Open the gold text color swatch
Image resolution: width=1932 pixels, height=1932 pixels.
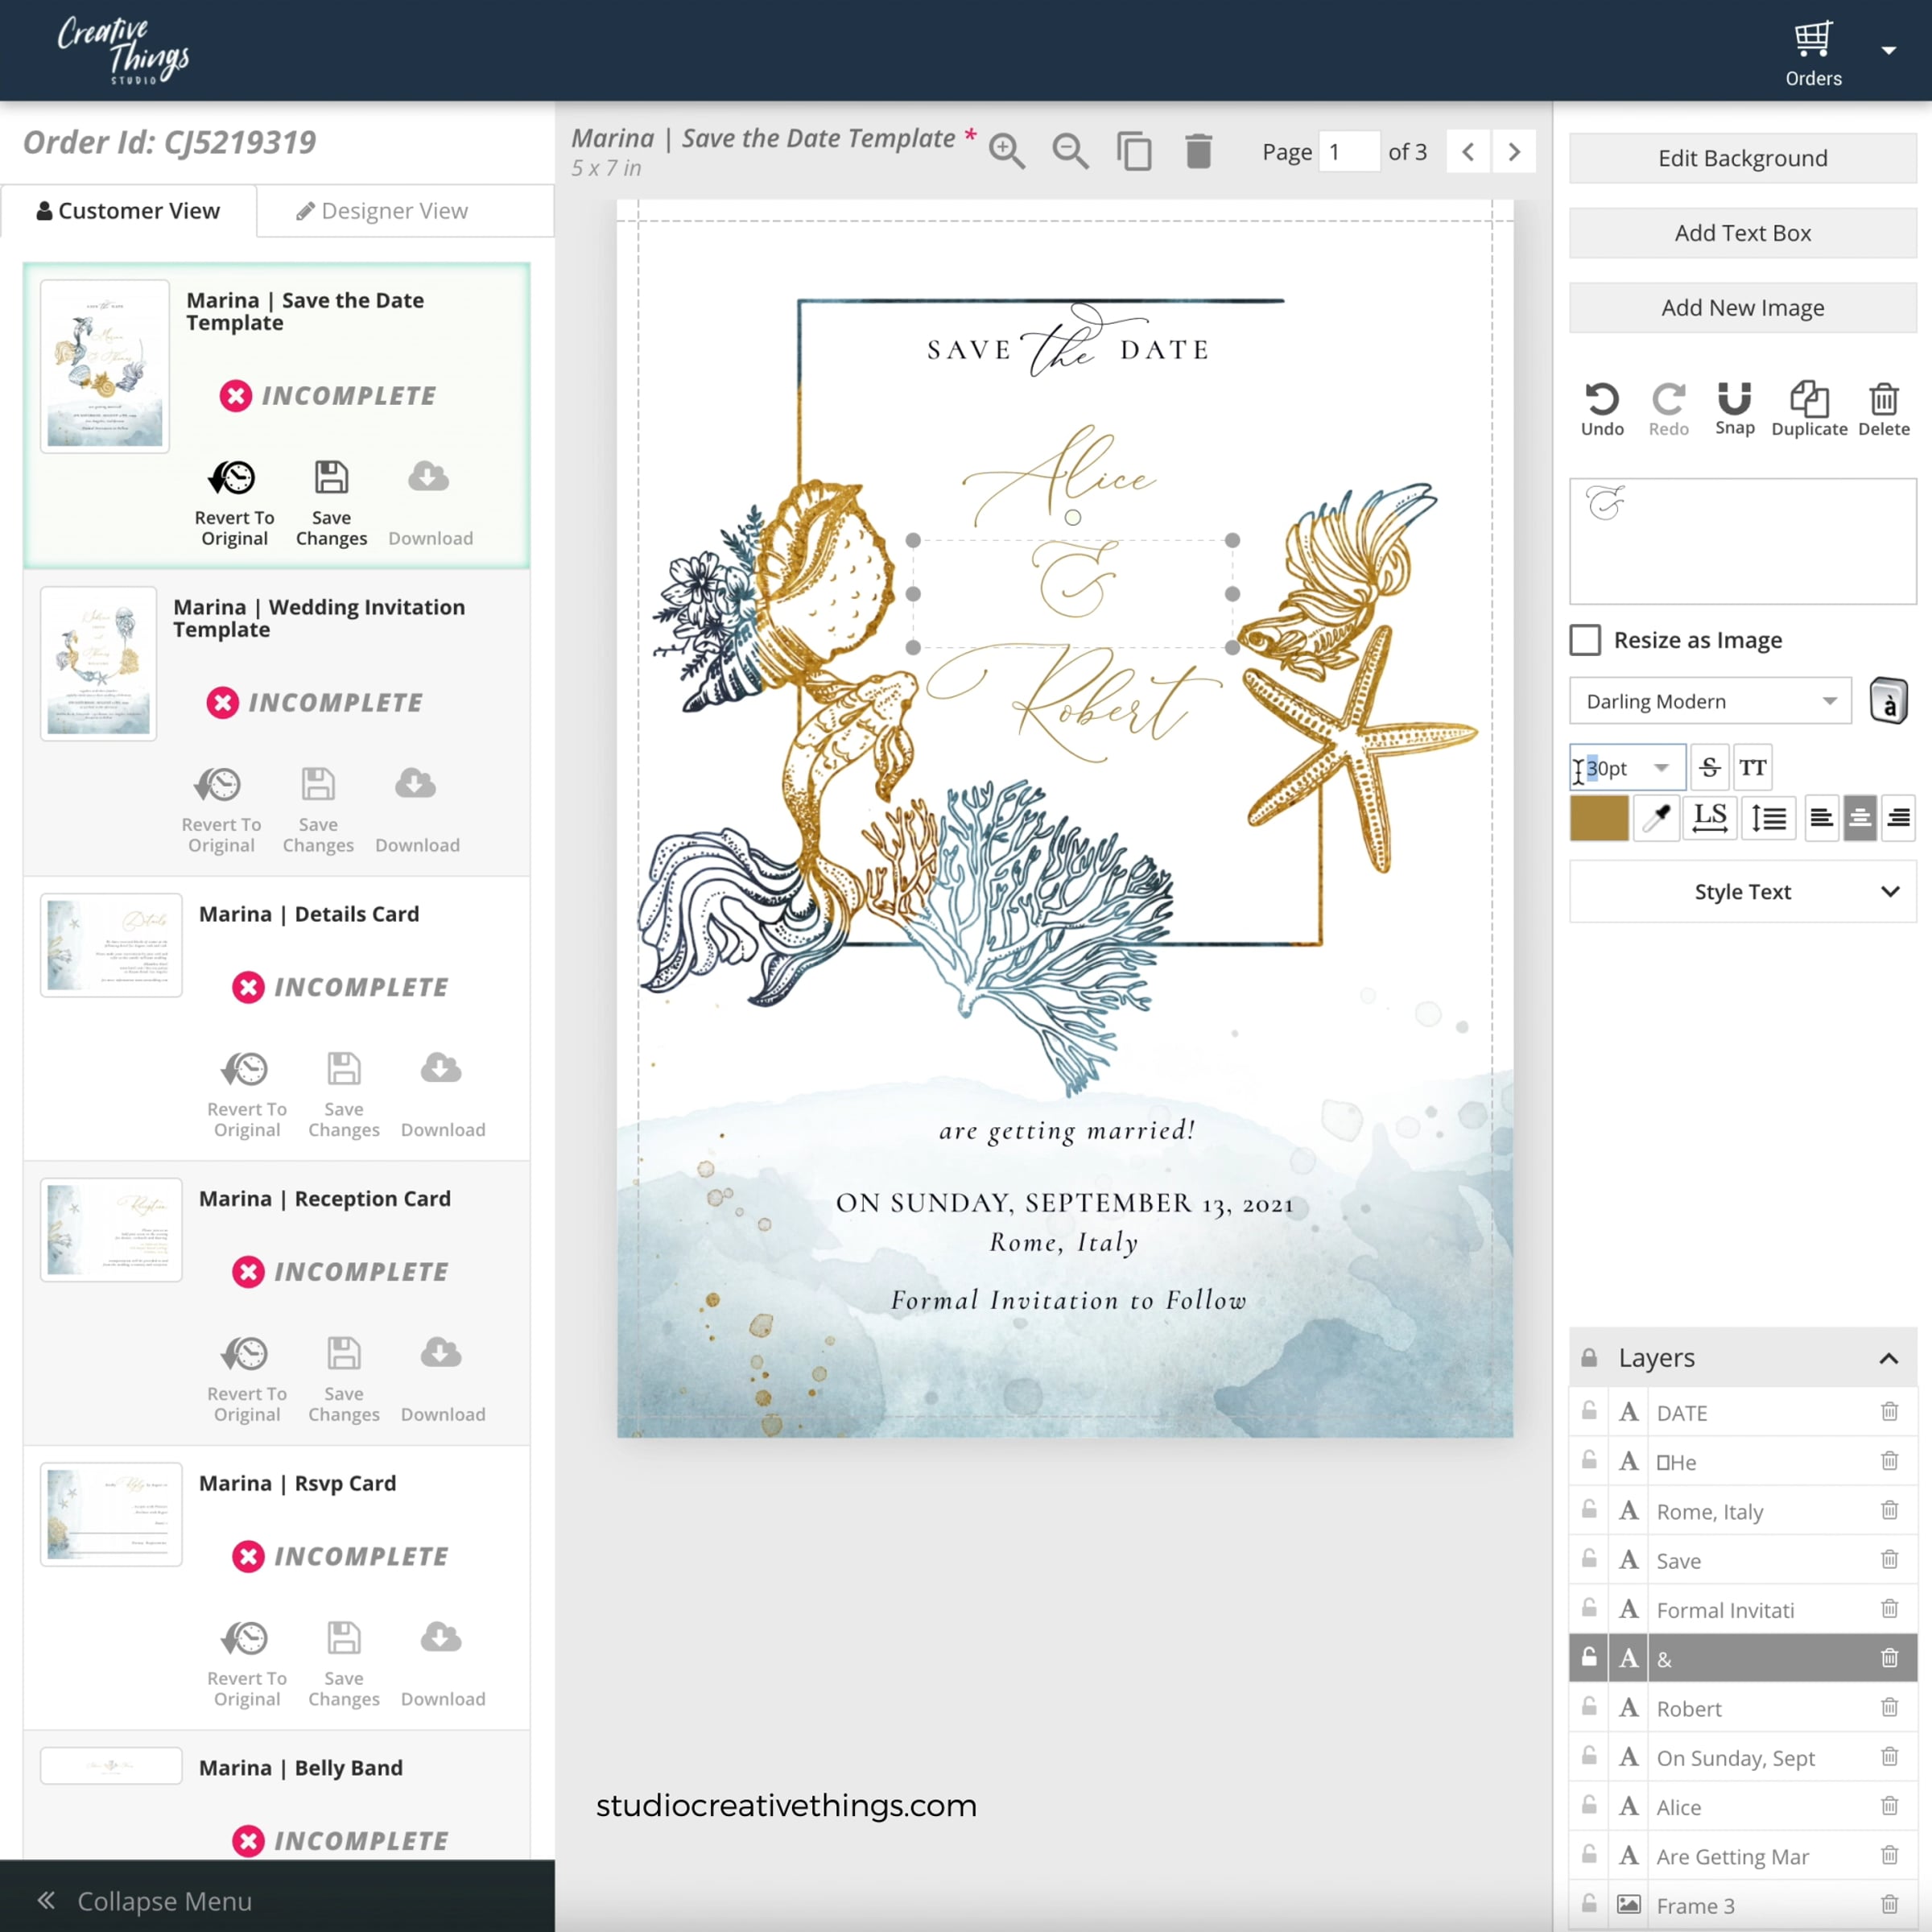pyautogui.click(x=1598, y=818)
